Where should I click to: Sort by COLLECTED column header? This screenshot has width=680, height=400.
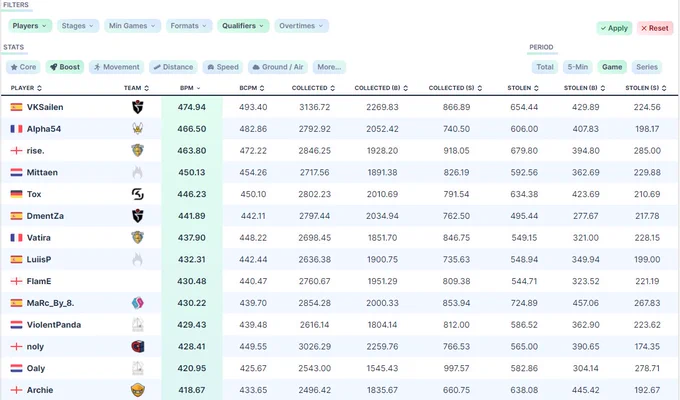314,88
